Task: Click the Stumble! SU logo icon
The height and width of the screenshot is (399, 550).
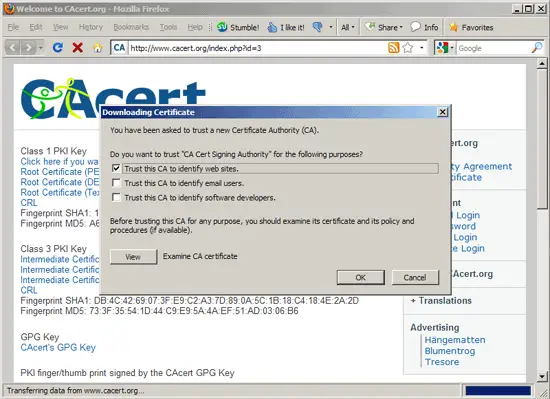Action: 222,27
